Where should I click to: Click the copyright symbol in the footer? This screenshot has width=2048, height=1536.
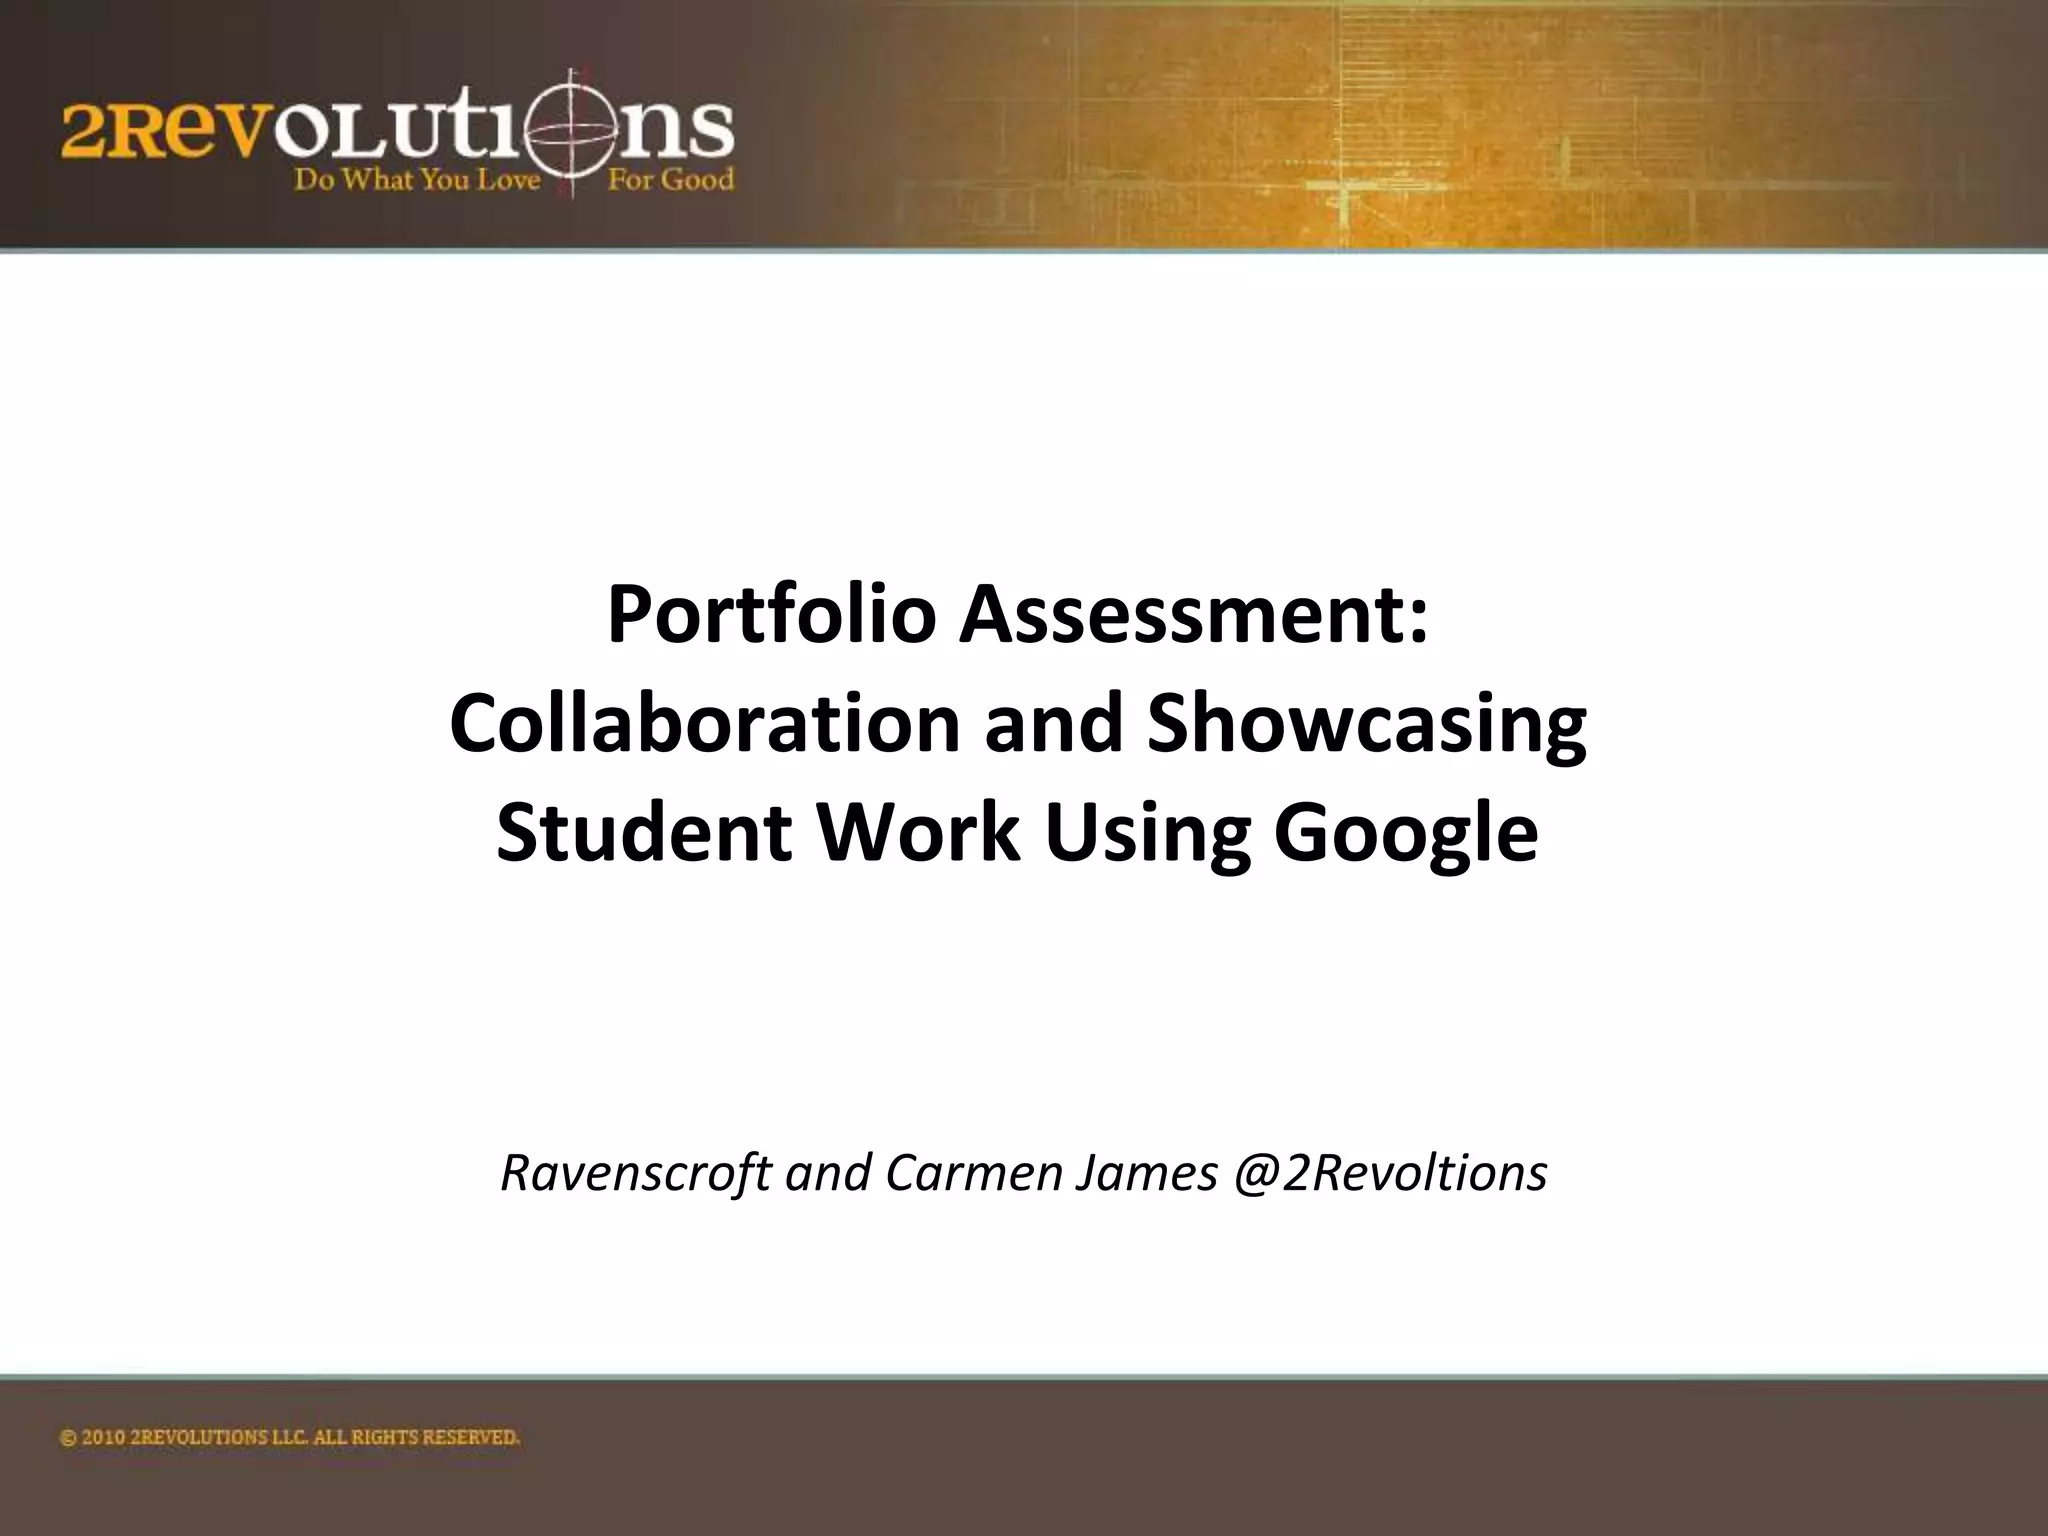click(x=68, y=1440)
